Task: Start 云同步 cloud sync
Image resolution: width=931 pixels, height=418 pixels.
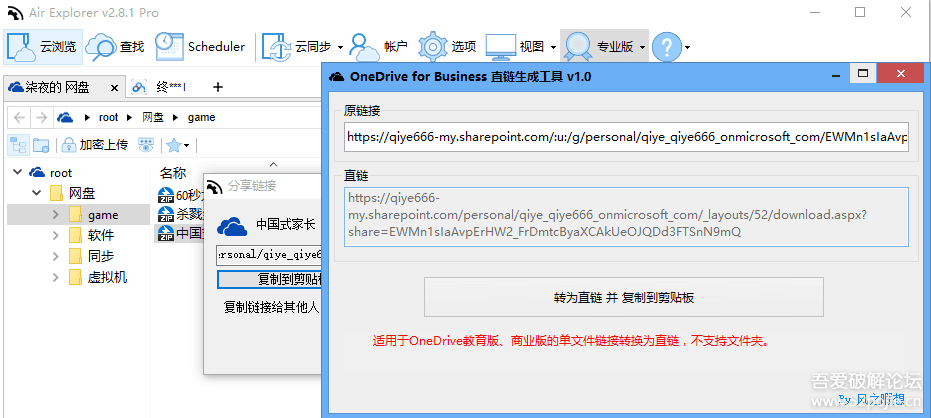Action: (298, 46)
